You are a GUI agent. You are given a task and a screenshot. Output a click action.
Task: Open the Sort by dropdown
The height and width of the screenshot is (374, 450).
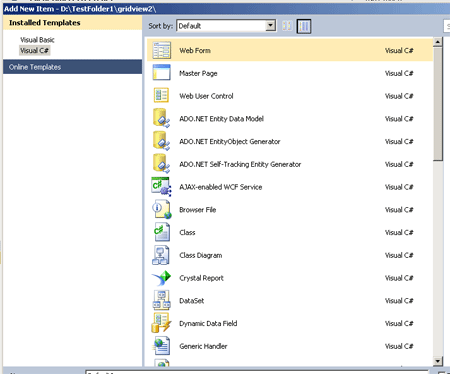click(x=271, y=26)
